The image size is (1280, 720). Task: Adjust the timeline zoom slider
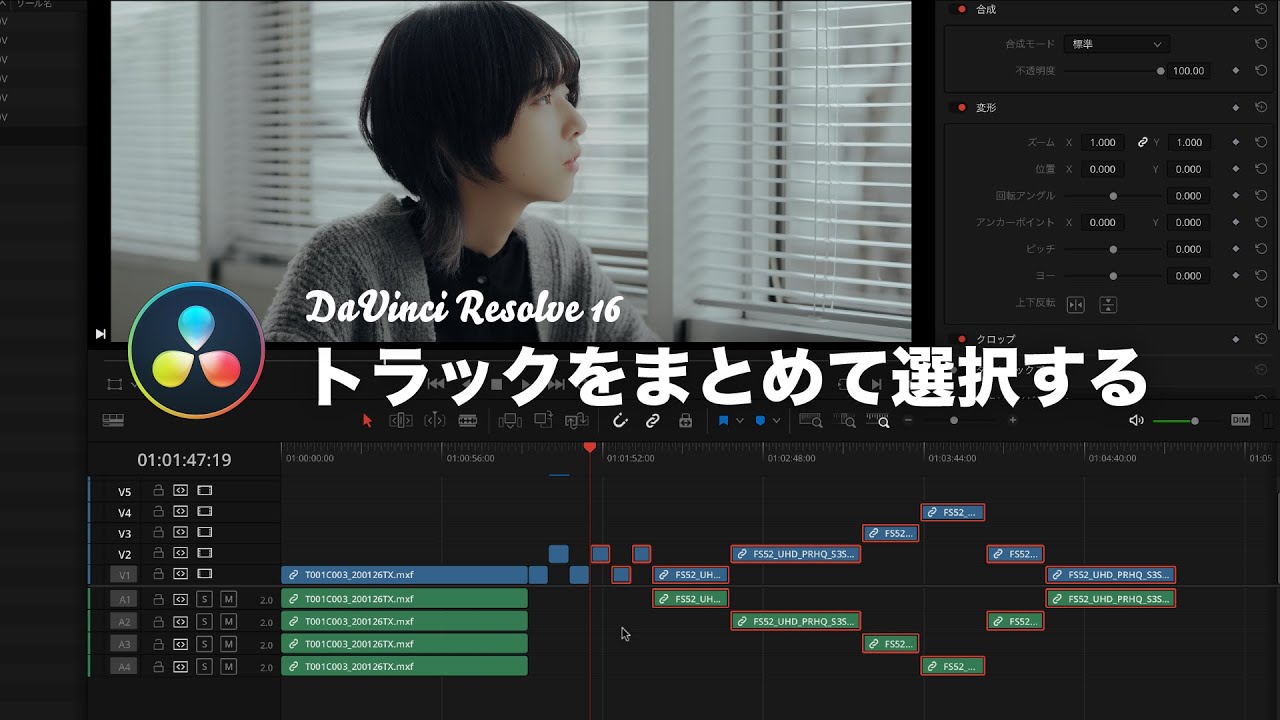954,421
